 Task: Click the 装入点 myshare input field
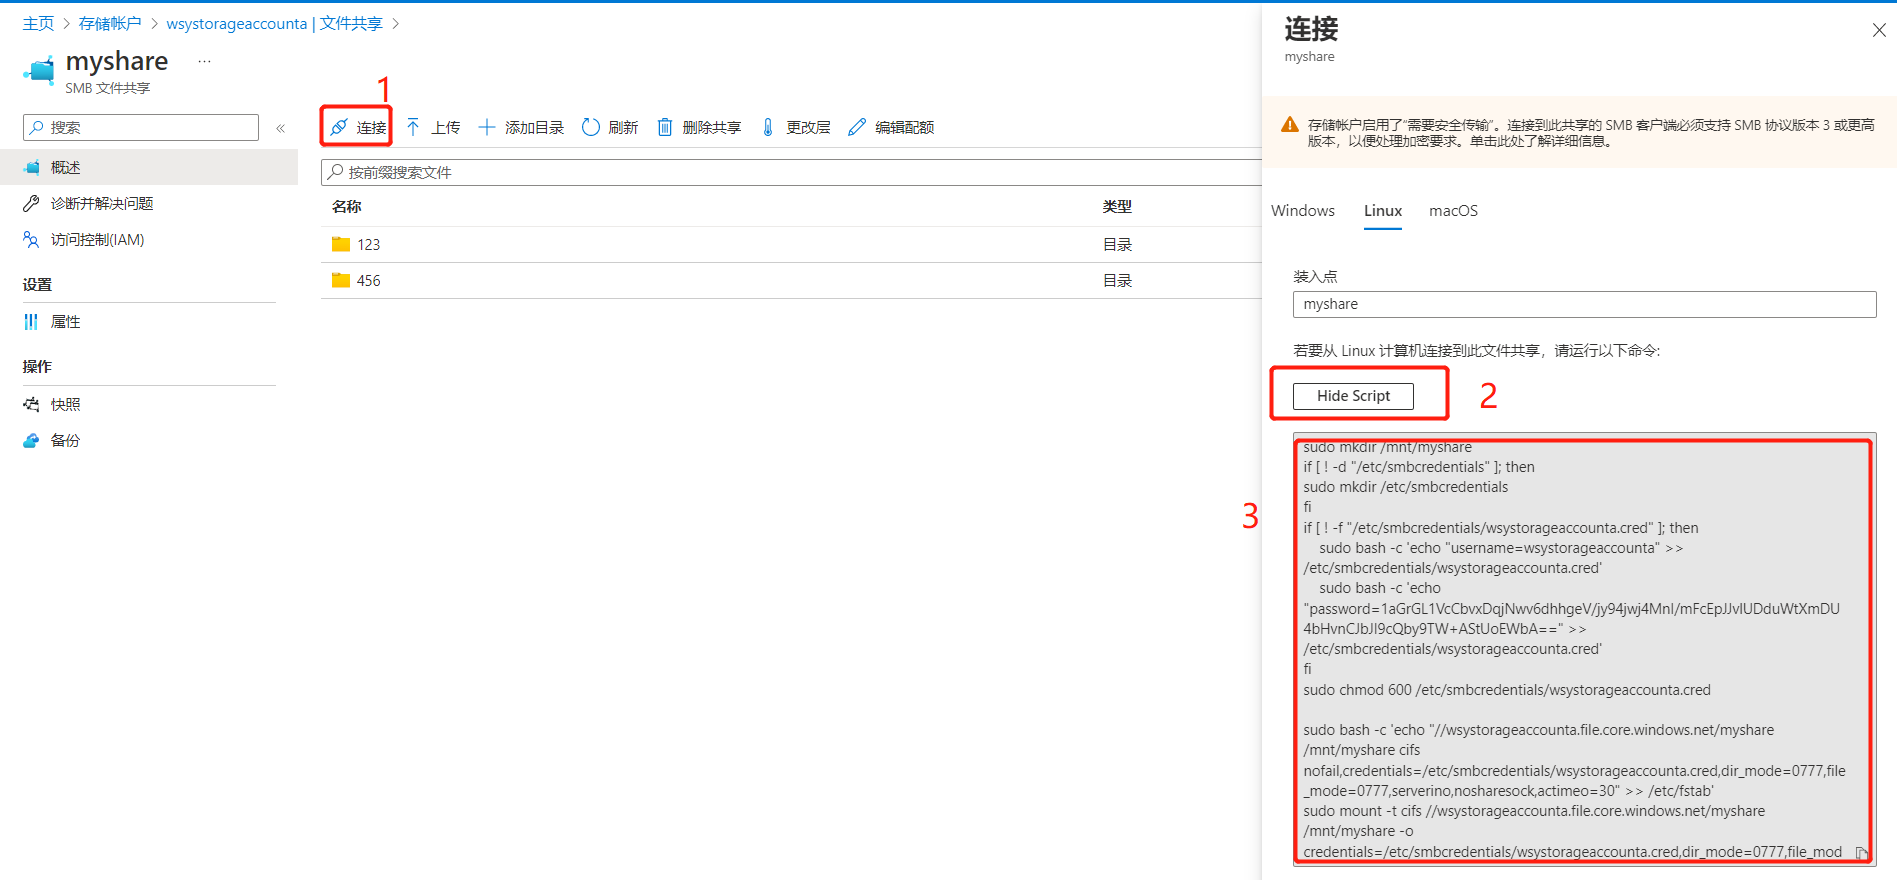pyautogui.click(x=1584, y=304)
